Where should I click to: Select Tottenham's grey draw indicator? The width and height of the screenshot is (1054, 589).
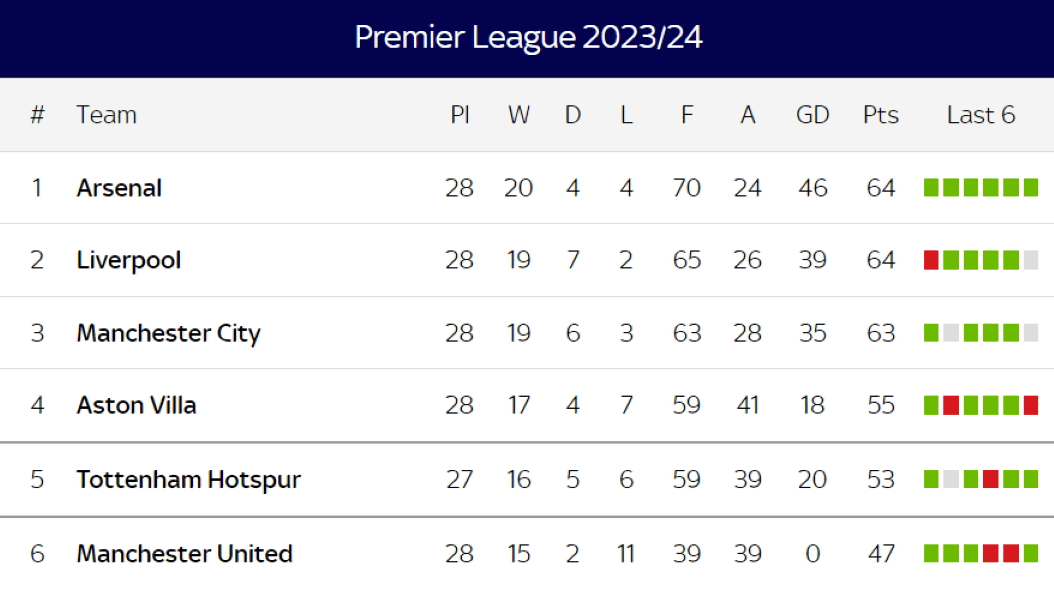pyautogui.click(x=951, y=479)
